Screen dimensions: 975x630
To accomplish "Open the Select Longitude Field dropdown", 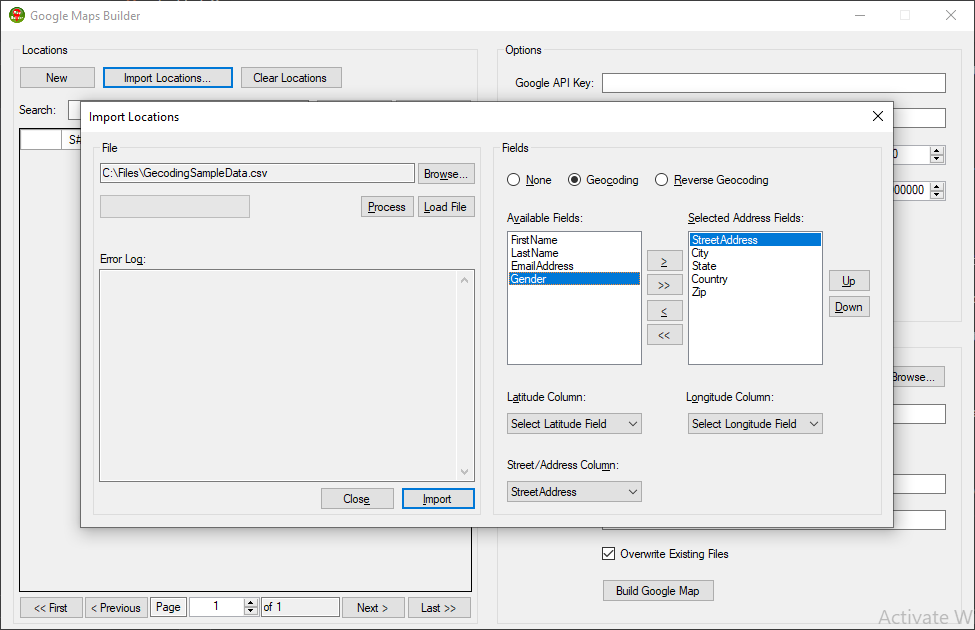I will 753,423.
